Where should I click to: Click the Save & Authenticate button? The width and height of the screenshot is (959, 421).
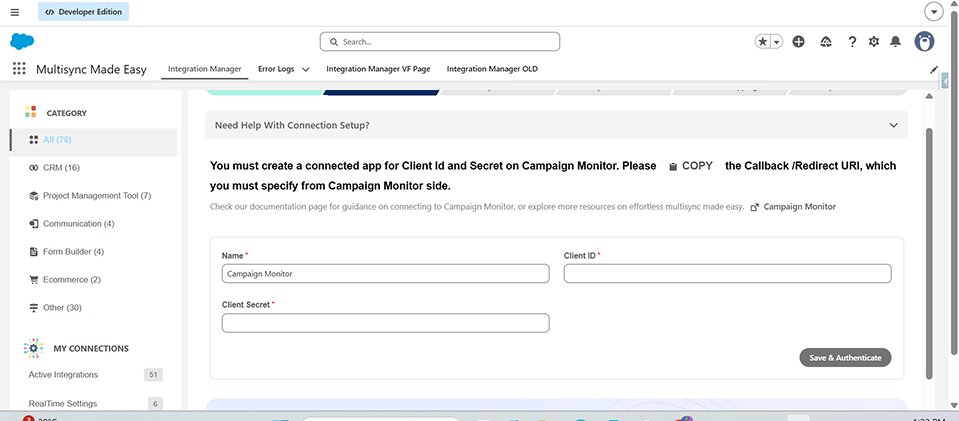(845, 357)
